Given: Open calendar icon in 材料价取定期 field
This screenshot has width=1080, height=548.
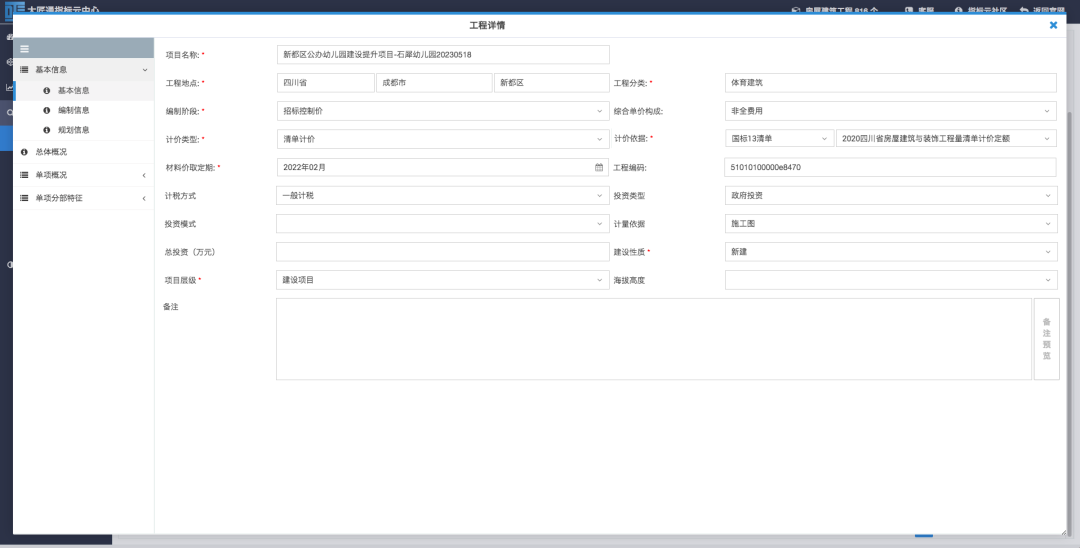Looking at the screenshot, I should click(599, 167).
